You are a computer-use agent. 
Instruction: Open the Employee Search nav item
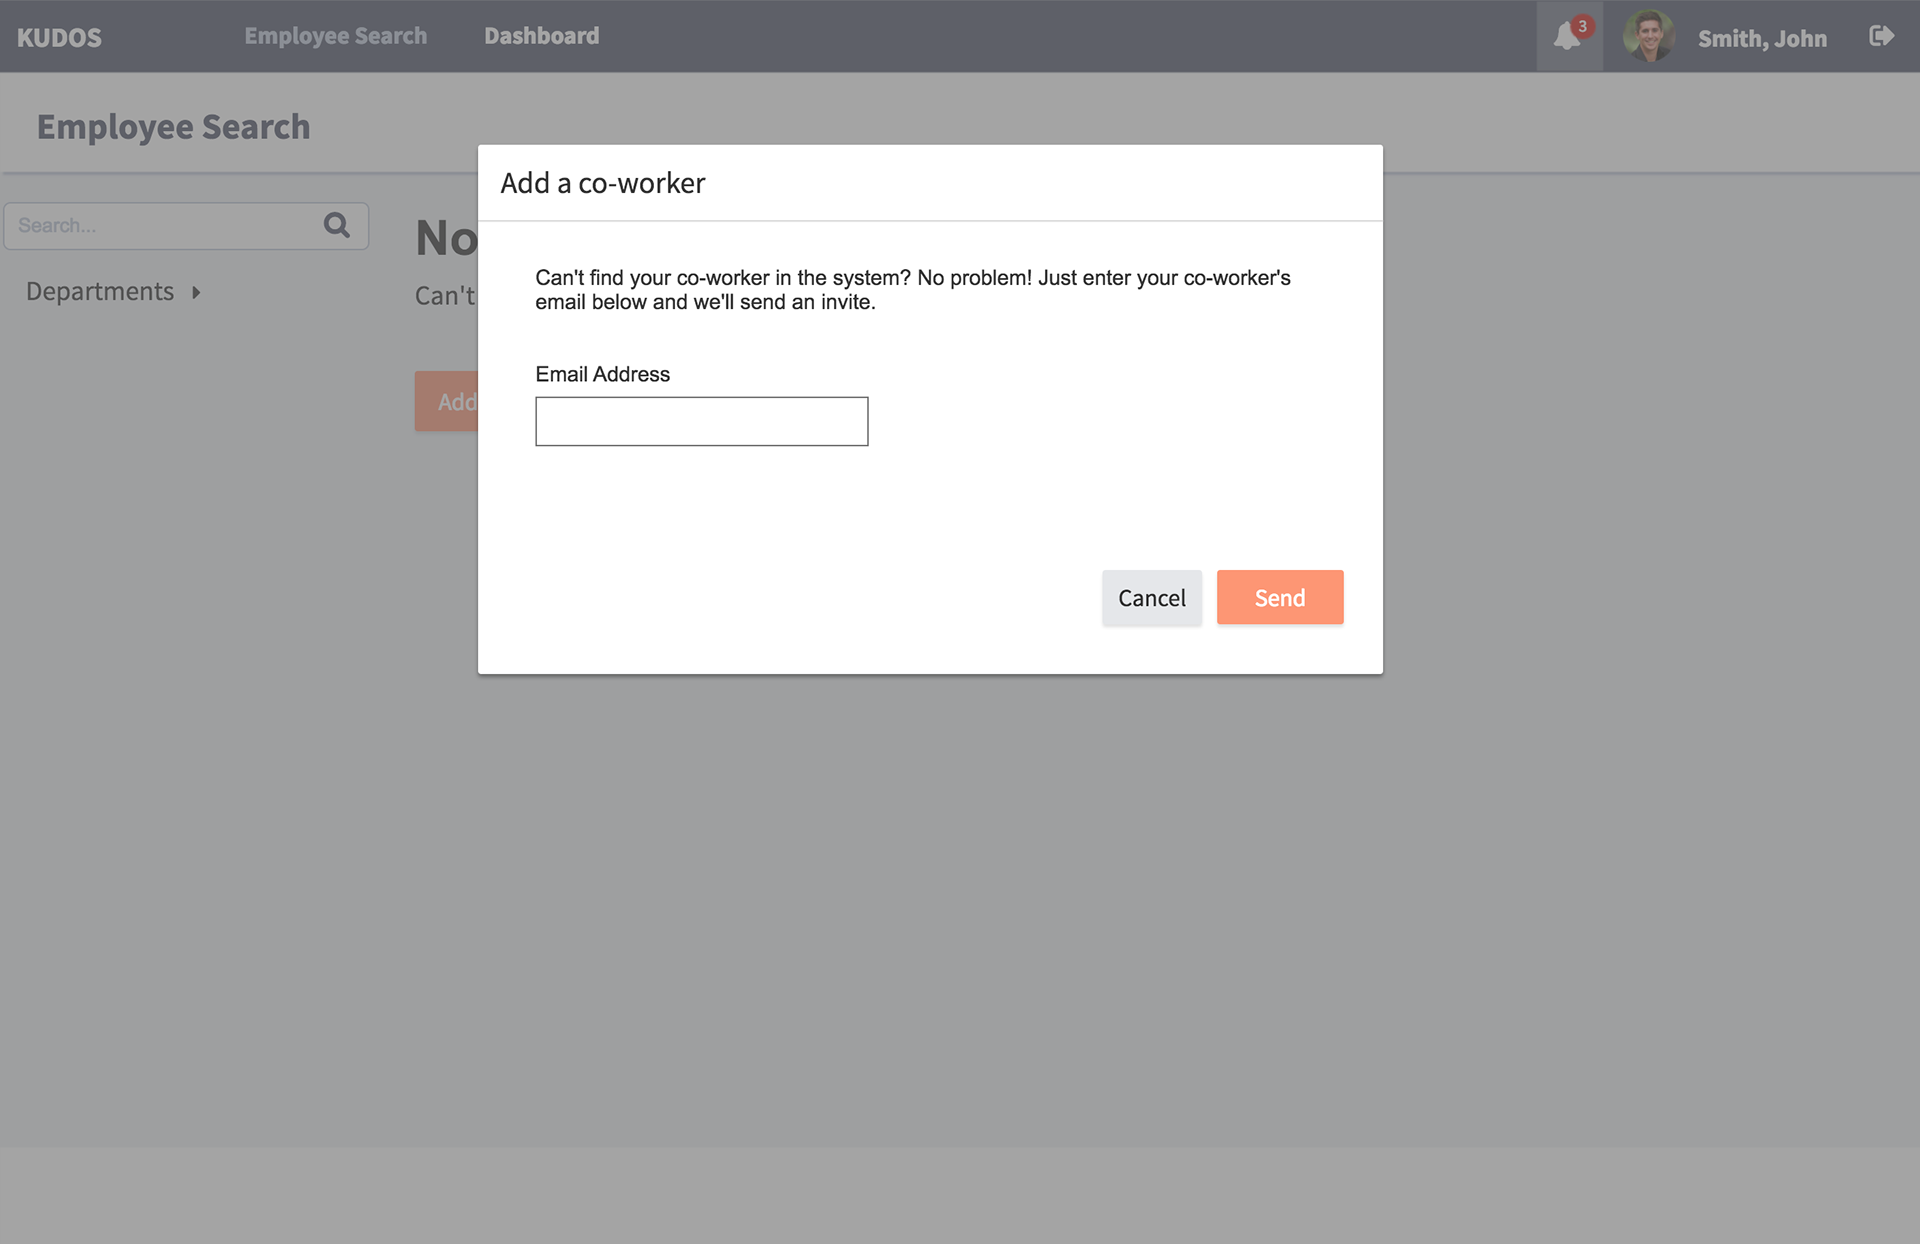pyautogui.click(x=335, y=36)
